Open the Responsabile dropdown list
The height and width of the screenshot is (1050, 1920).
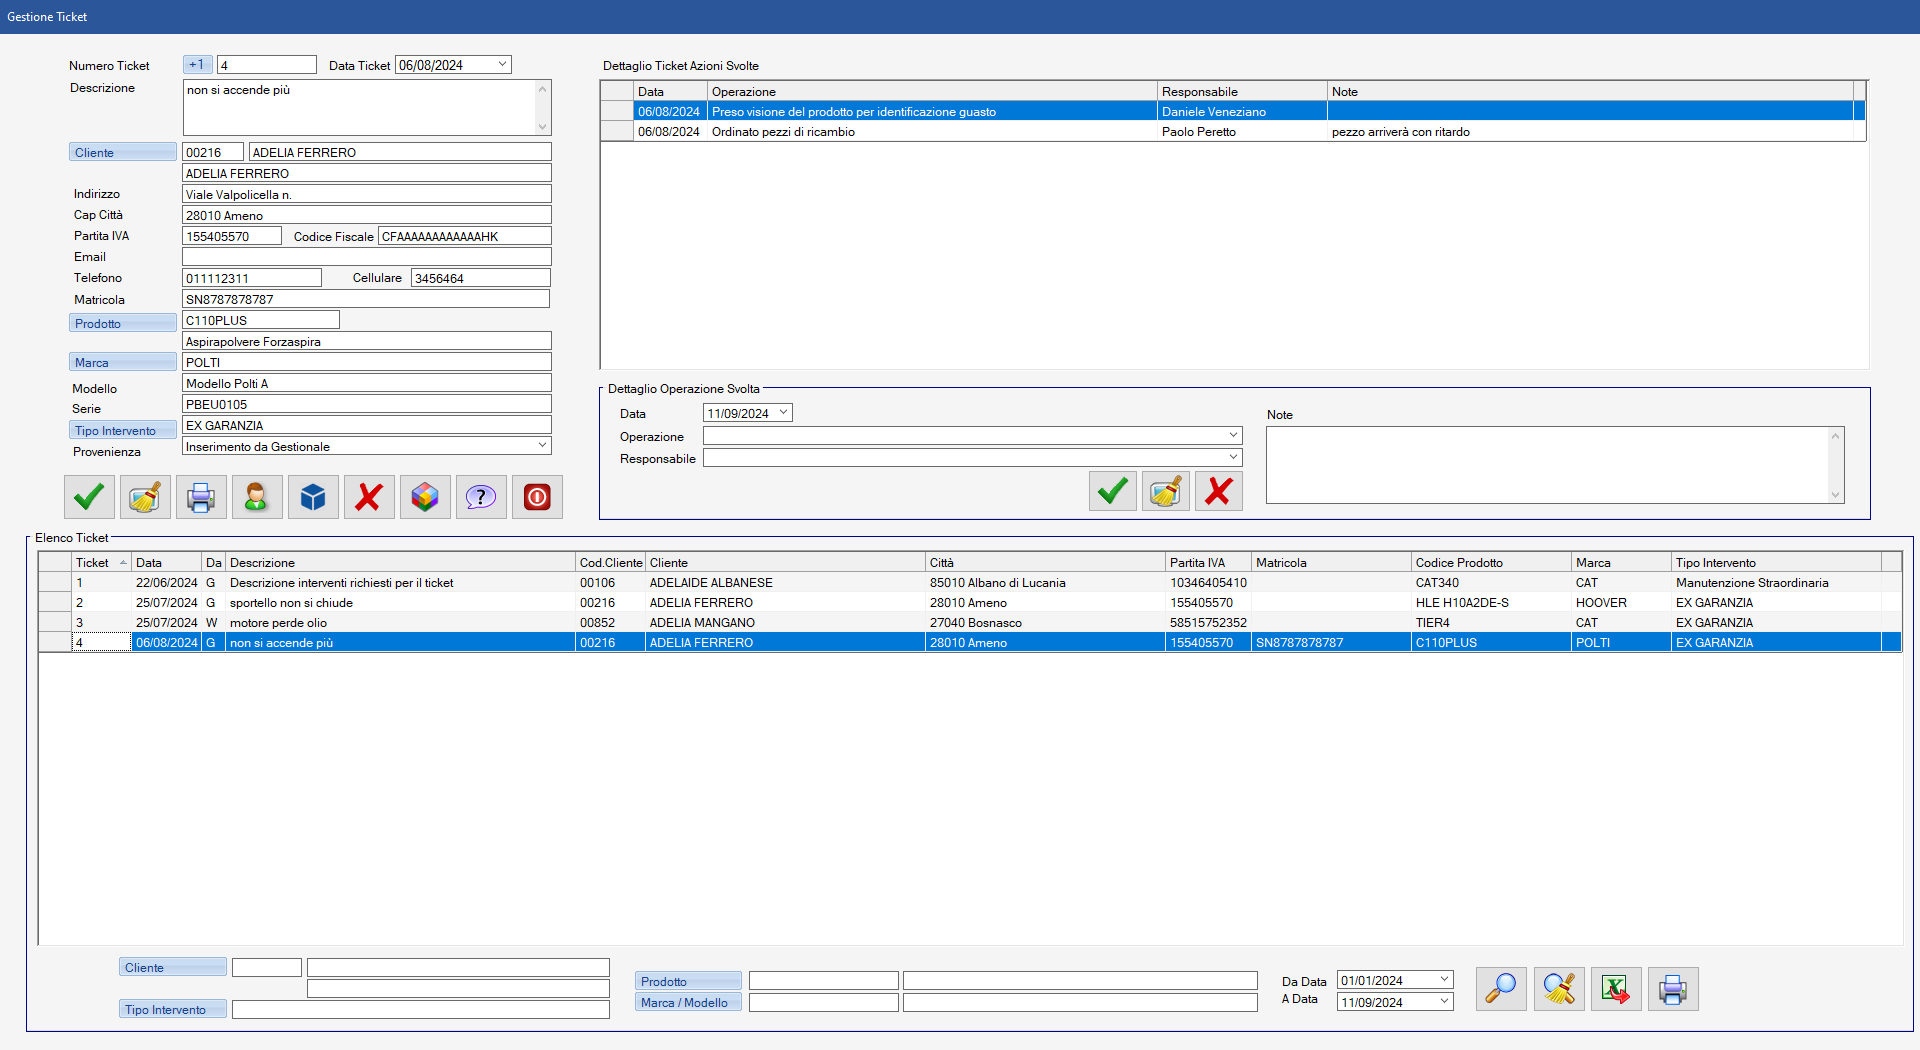1233,458
